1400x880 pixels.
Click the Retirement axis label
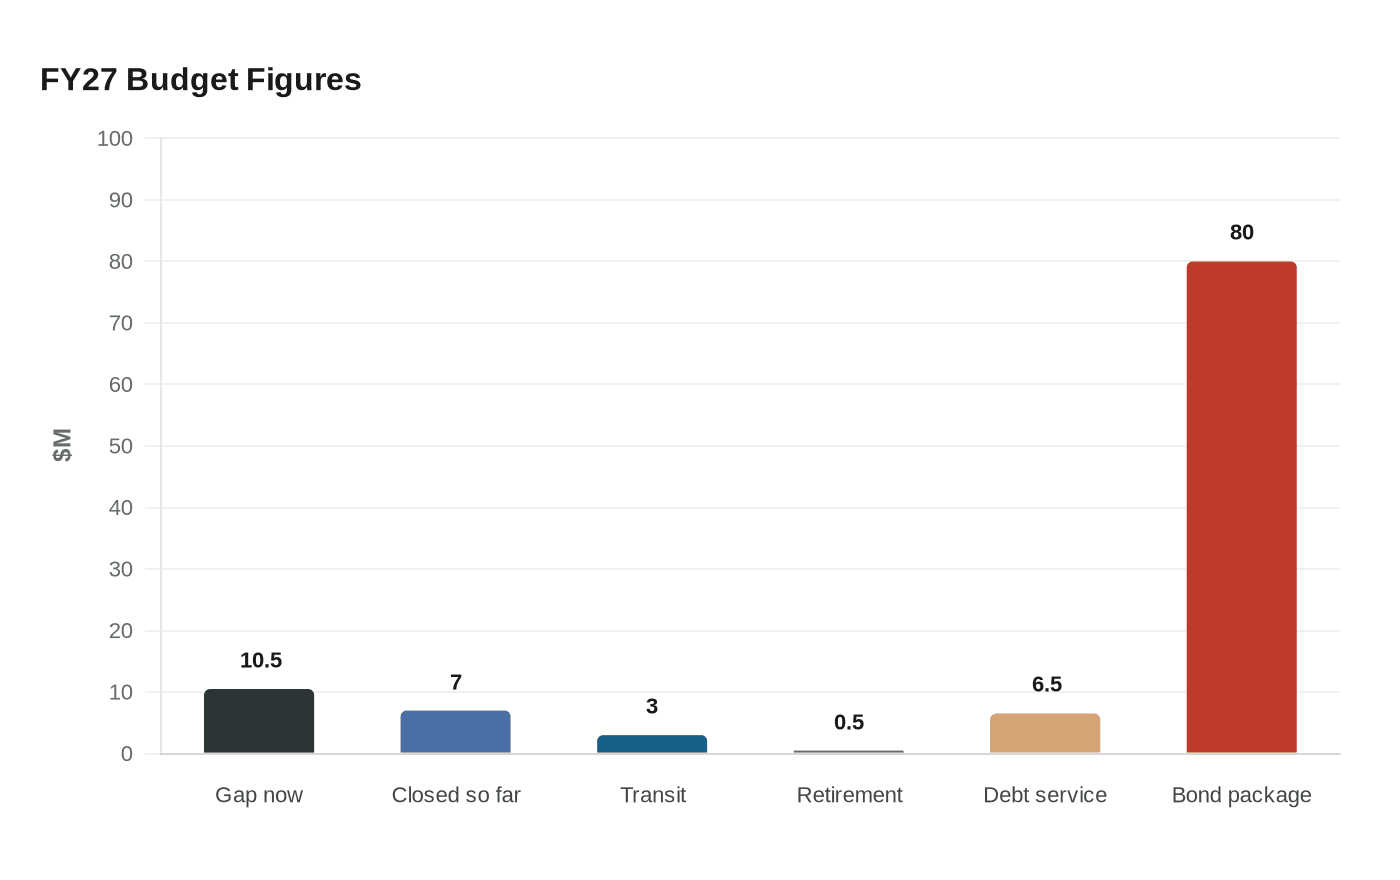[849, 795]
